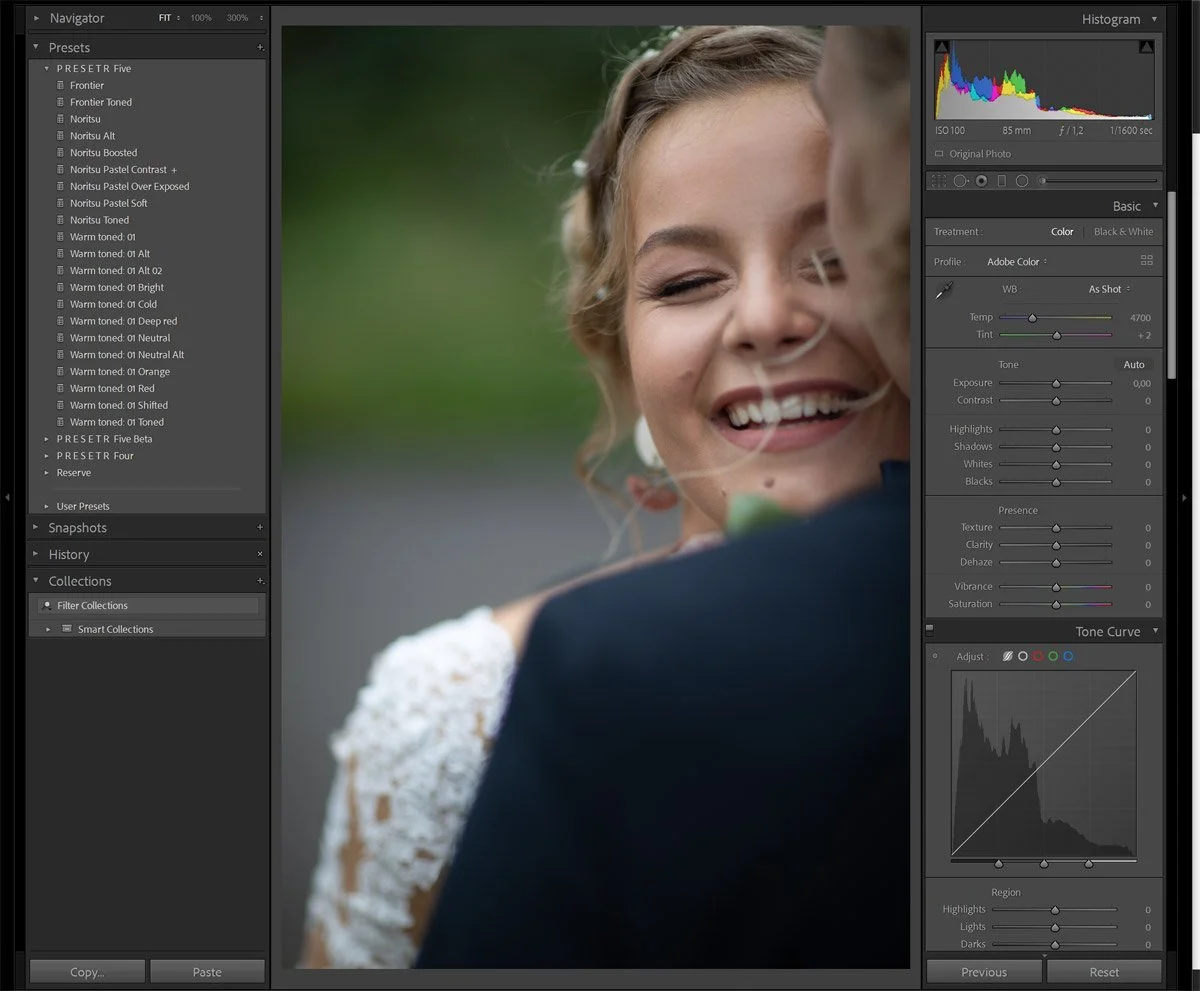Select the Spot Removal tool
Image resolution: width=1200 pixels, height=991 pixels.
(x=961, y=181)
